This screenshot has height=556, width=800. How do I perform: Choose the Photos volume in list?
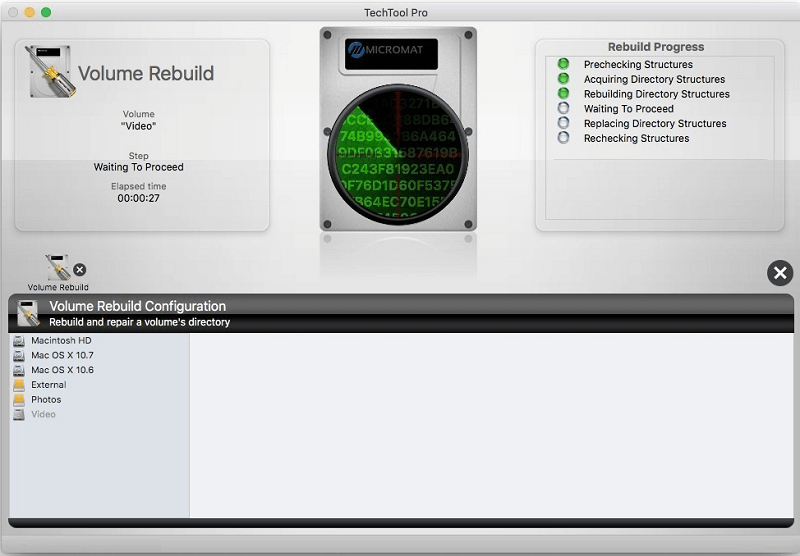click(46, 400)
